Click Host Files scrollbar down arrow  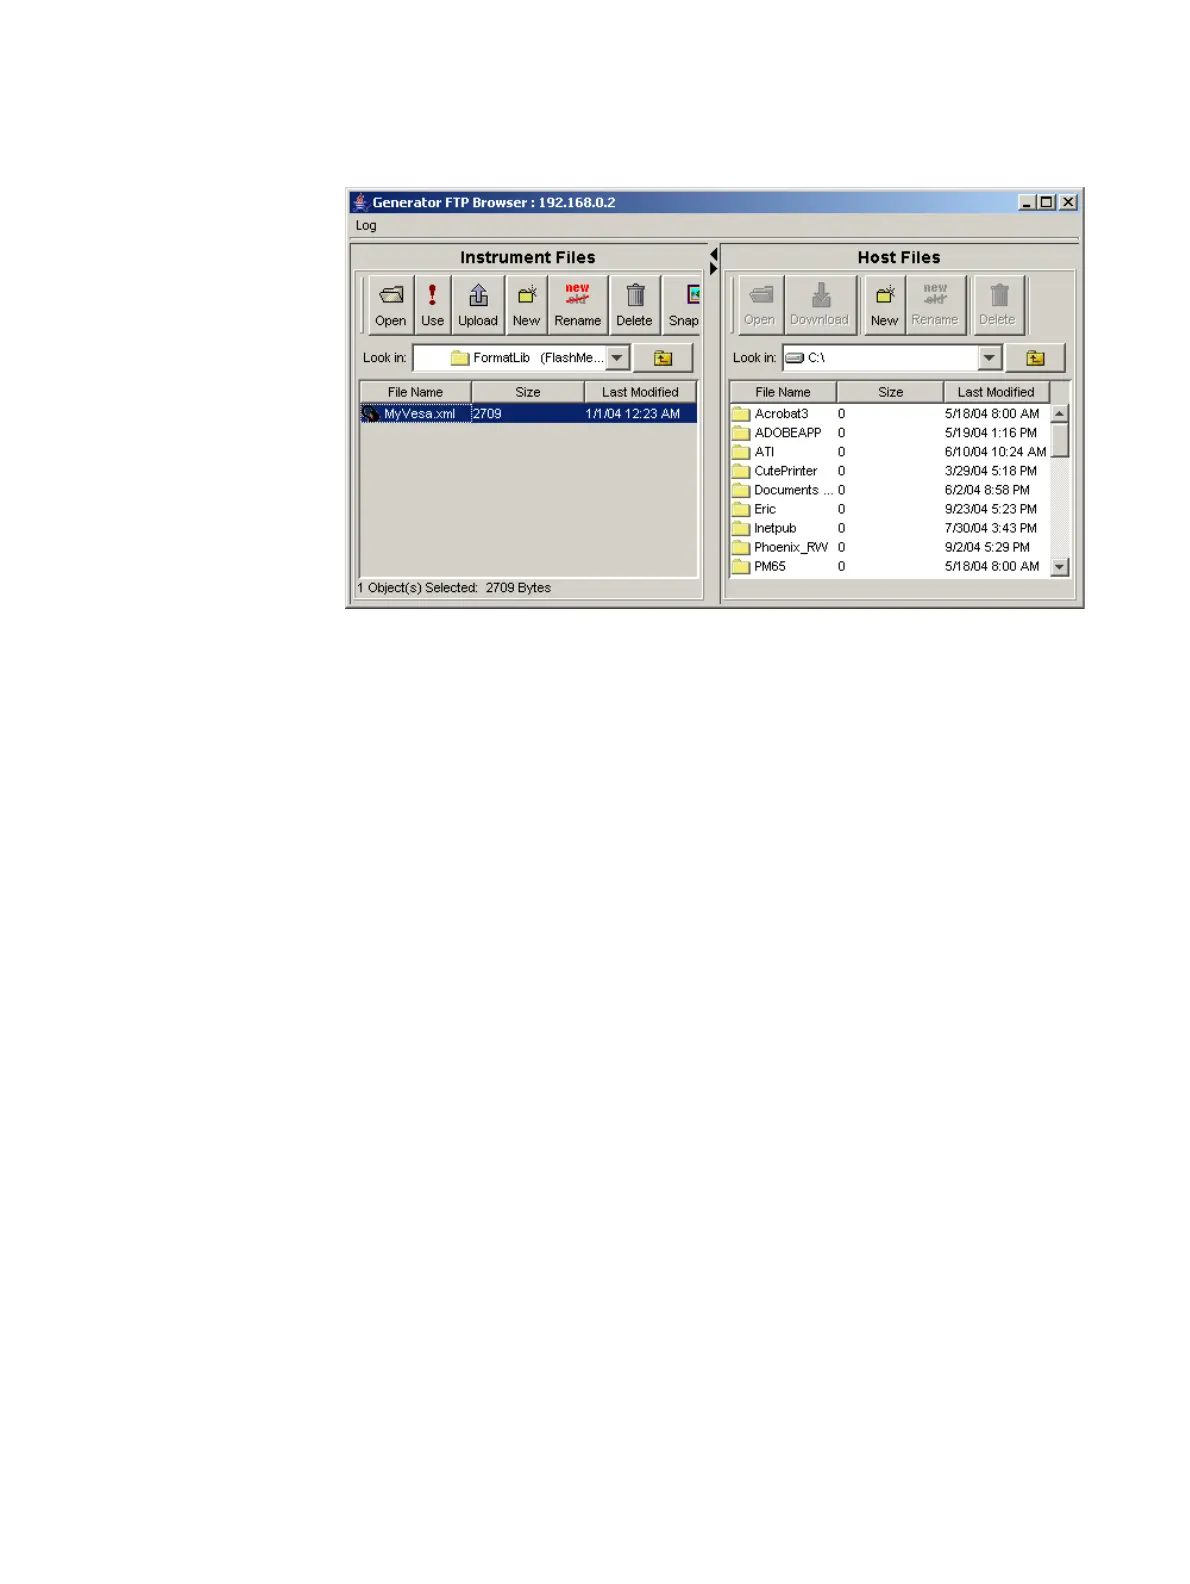[1060, 567]
